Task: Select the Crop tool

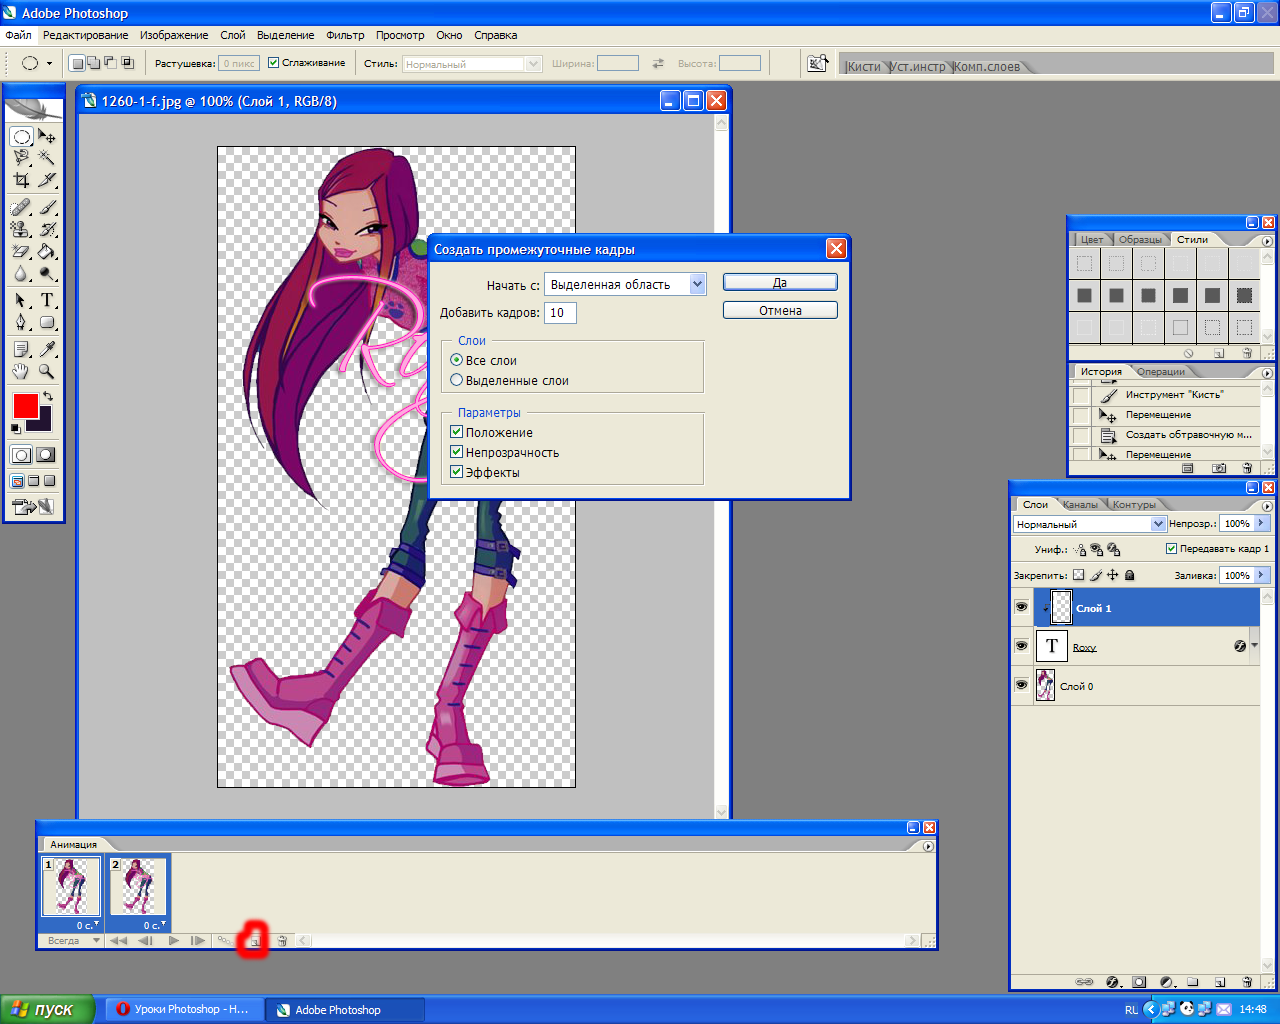Action: coord(21,180)
